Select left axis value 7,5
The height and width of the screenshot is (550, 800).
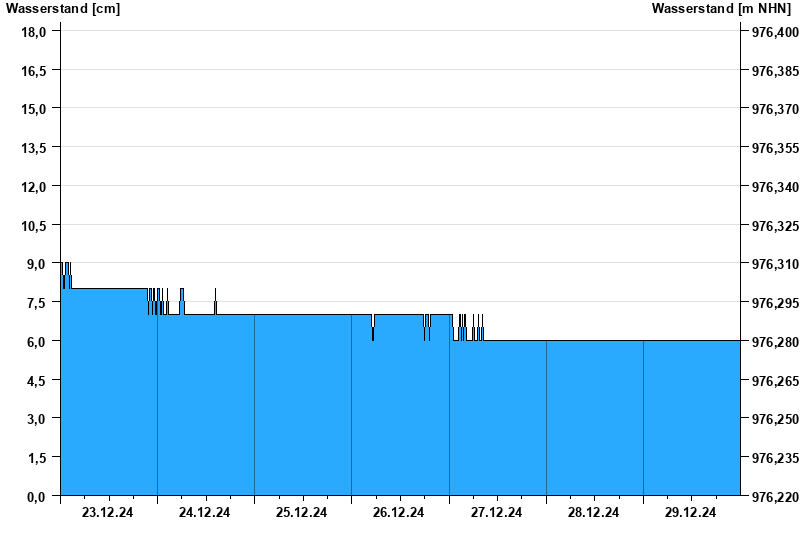(x=37, y=303)
